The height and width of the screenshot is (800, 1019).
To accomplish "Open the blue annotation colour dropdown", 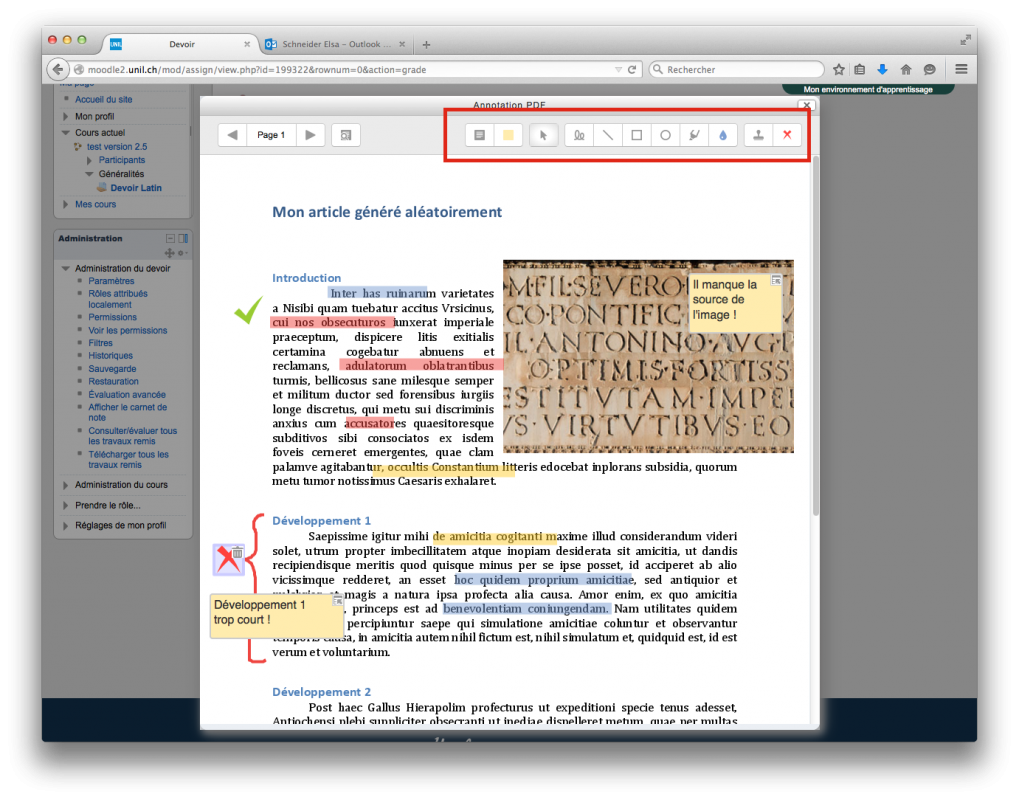I will 722,135.
